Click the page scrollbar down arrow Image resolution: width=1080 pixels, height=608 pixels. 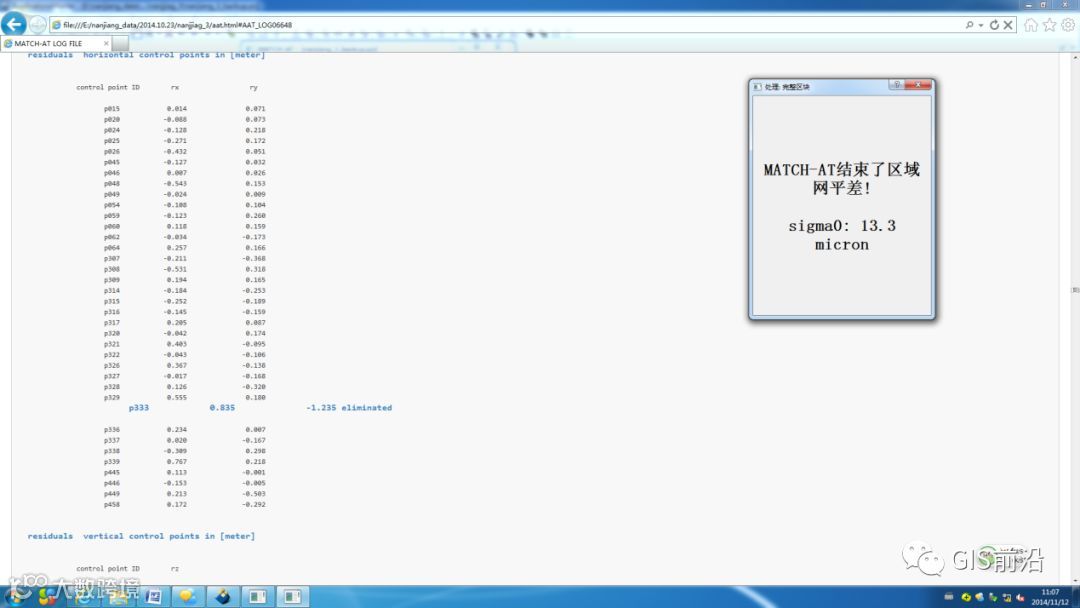coord(1074,580)
